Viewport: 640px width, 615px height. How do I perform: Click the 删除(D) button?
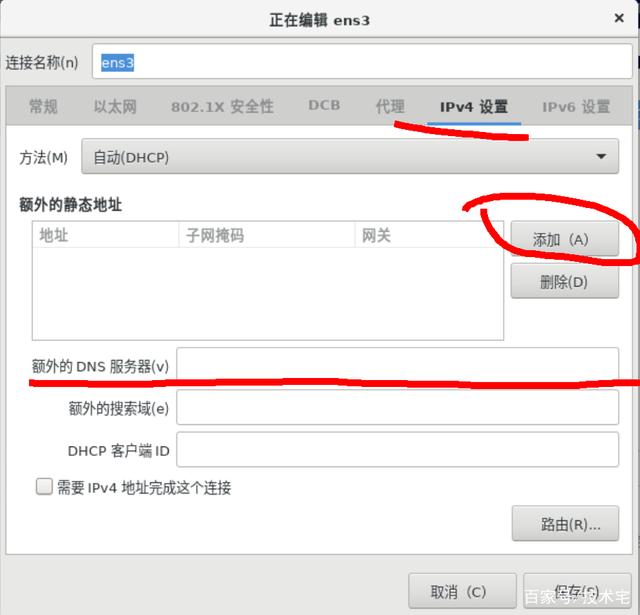(564, 281)
